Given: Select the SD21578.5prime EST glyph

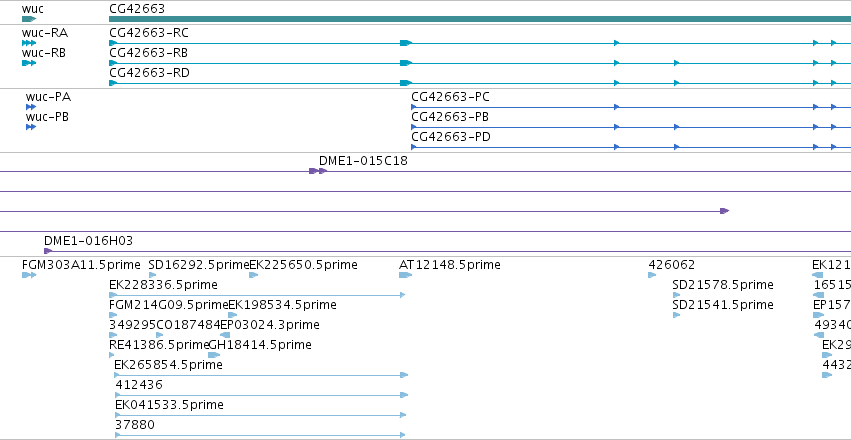Looking at the screenshot, I should [676, 295].
